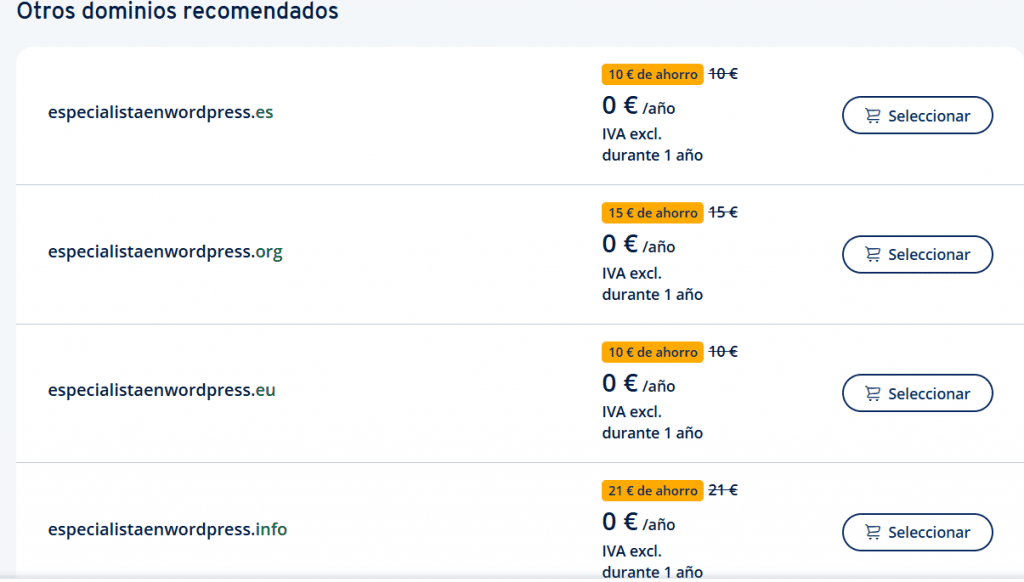The height and width of the screenshot is (582, 1024).
Task: Click the struck-through 21 € original price
Action: click(723, 490)
